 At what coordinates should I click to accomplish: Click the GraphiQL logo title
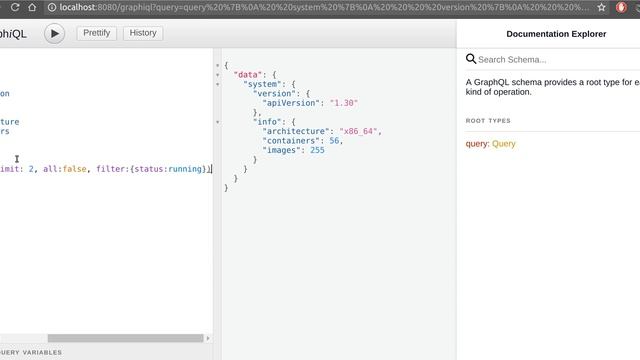coord(13,34)
